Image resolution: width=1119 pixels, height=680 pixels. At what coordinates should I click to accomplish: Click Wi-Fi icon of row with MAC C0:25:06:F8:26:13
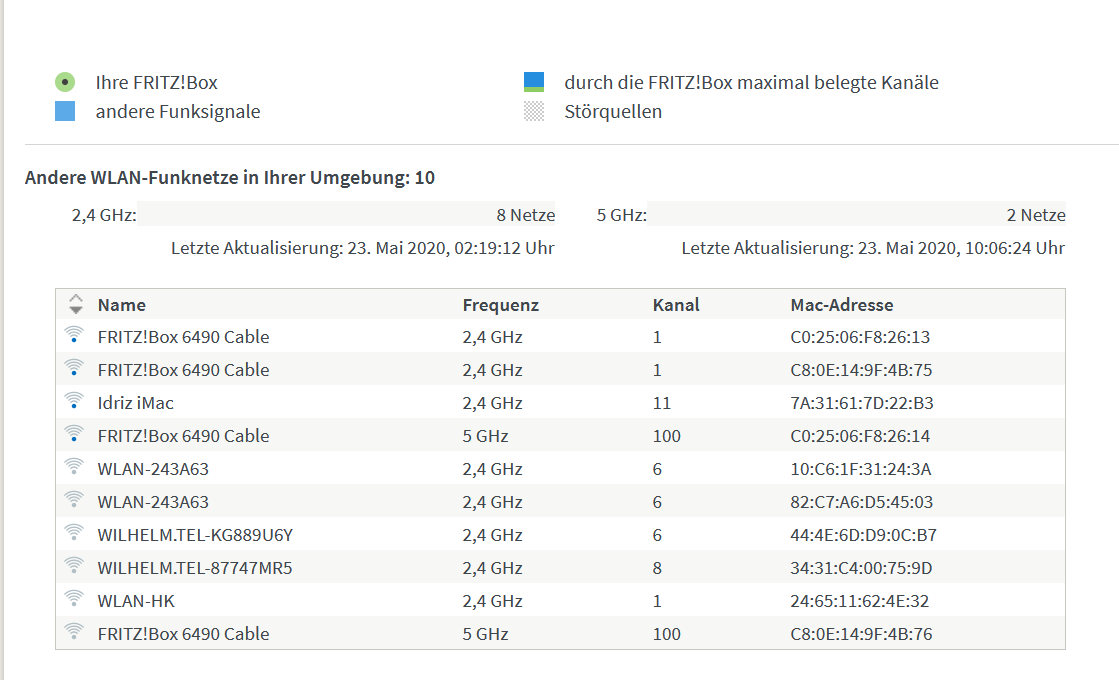73,336
